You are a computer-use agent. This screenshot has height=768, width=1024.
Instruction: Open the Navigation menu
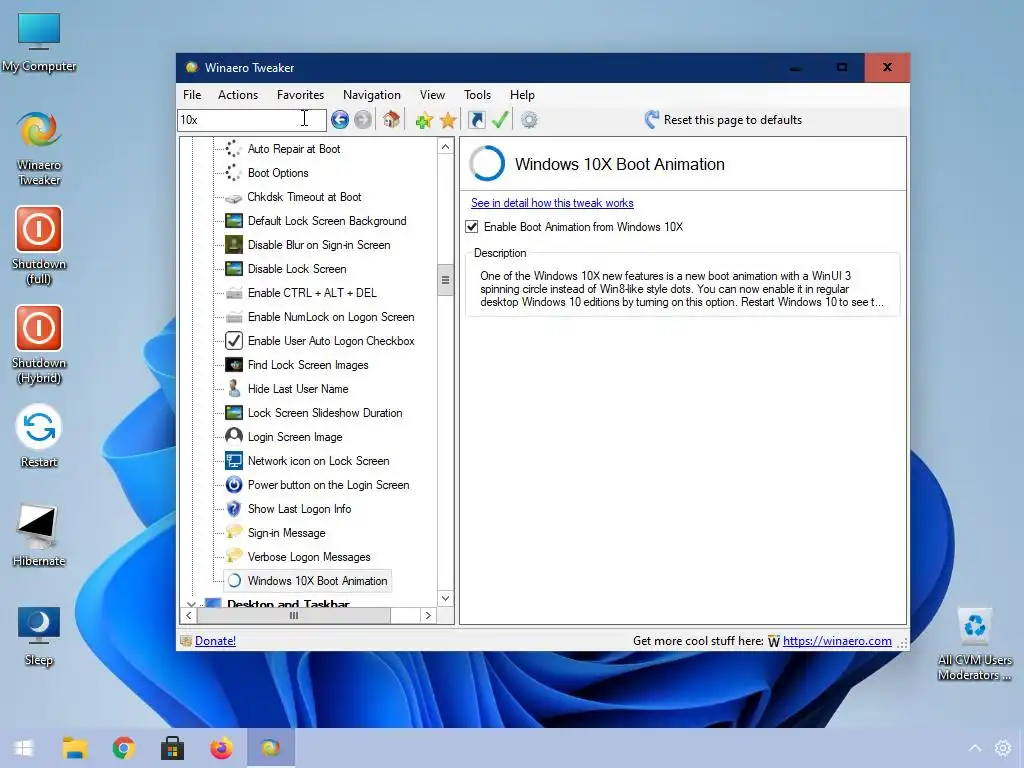click(x=372, y=95)
